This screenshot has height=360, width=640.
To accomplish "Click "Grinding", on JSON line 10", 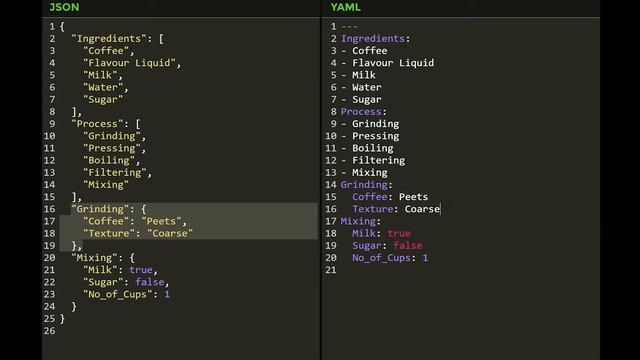I will [114, 136].
